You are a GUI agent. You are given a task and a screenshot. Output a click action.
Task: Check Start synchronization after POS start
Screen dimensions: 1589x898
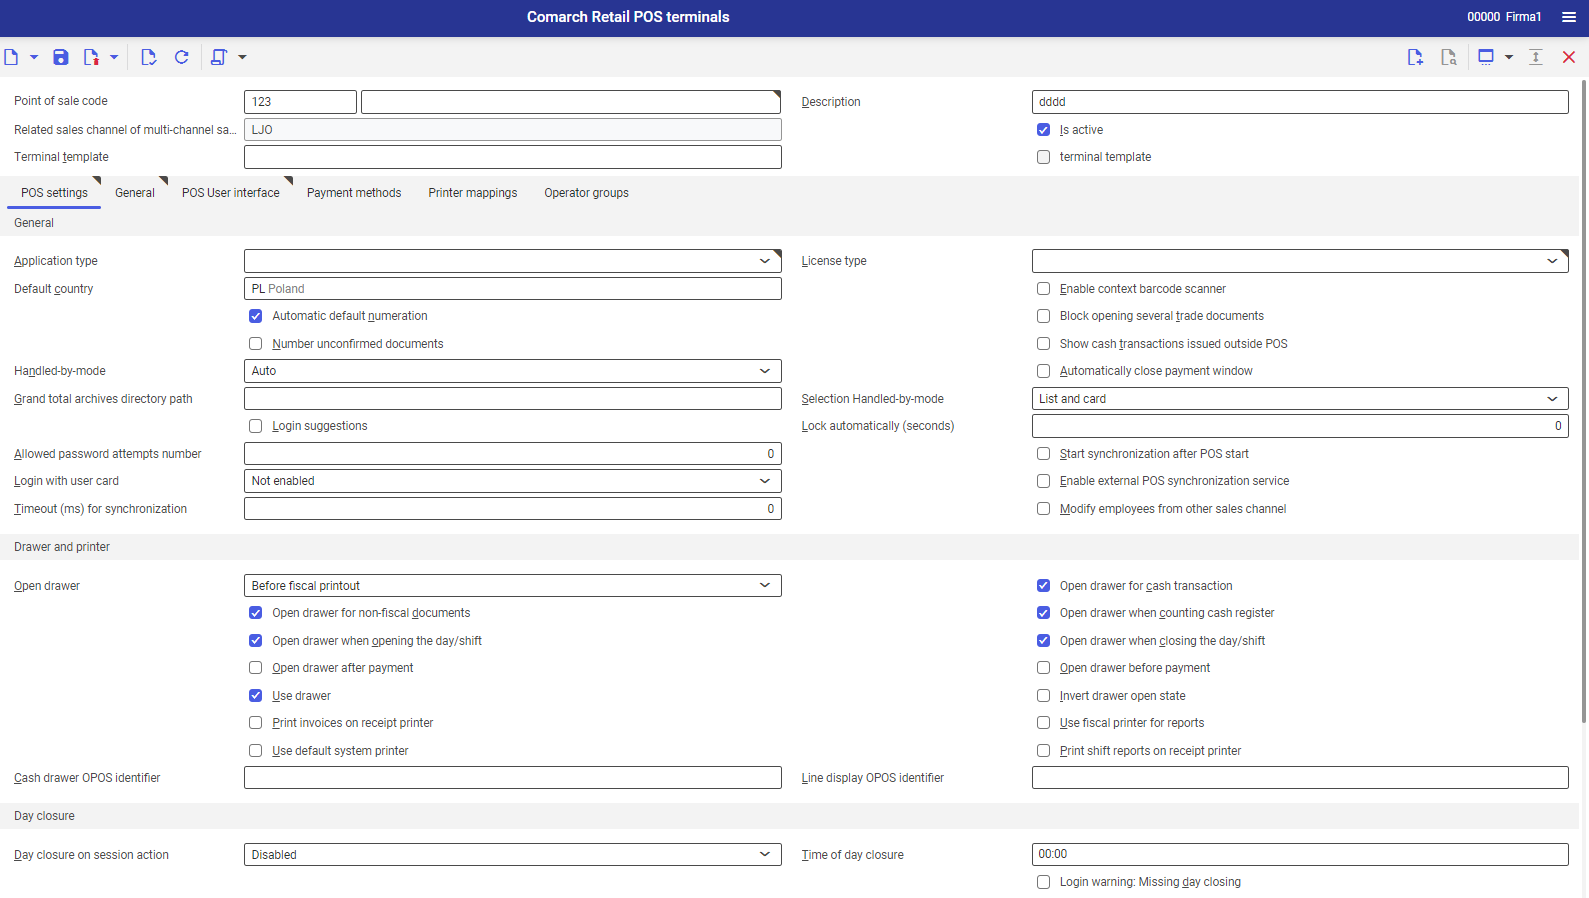[1044, 454]
